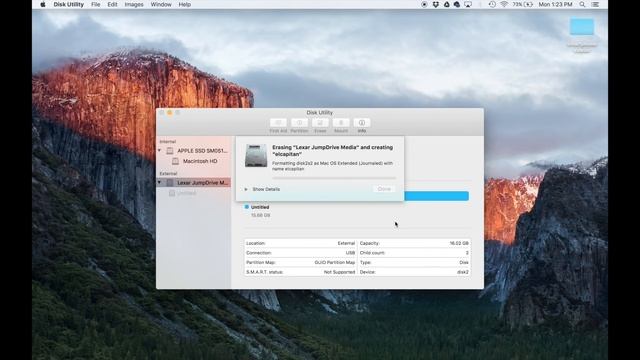
Task: Click the GUID Partition Map value
Action: point(335,262)
